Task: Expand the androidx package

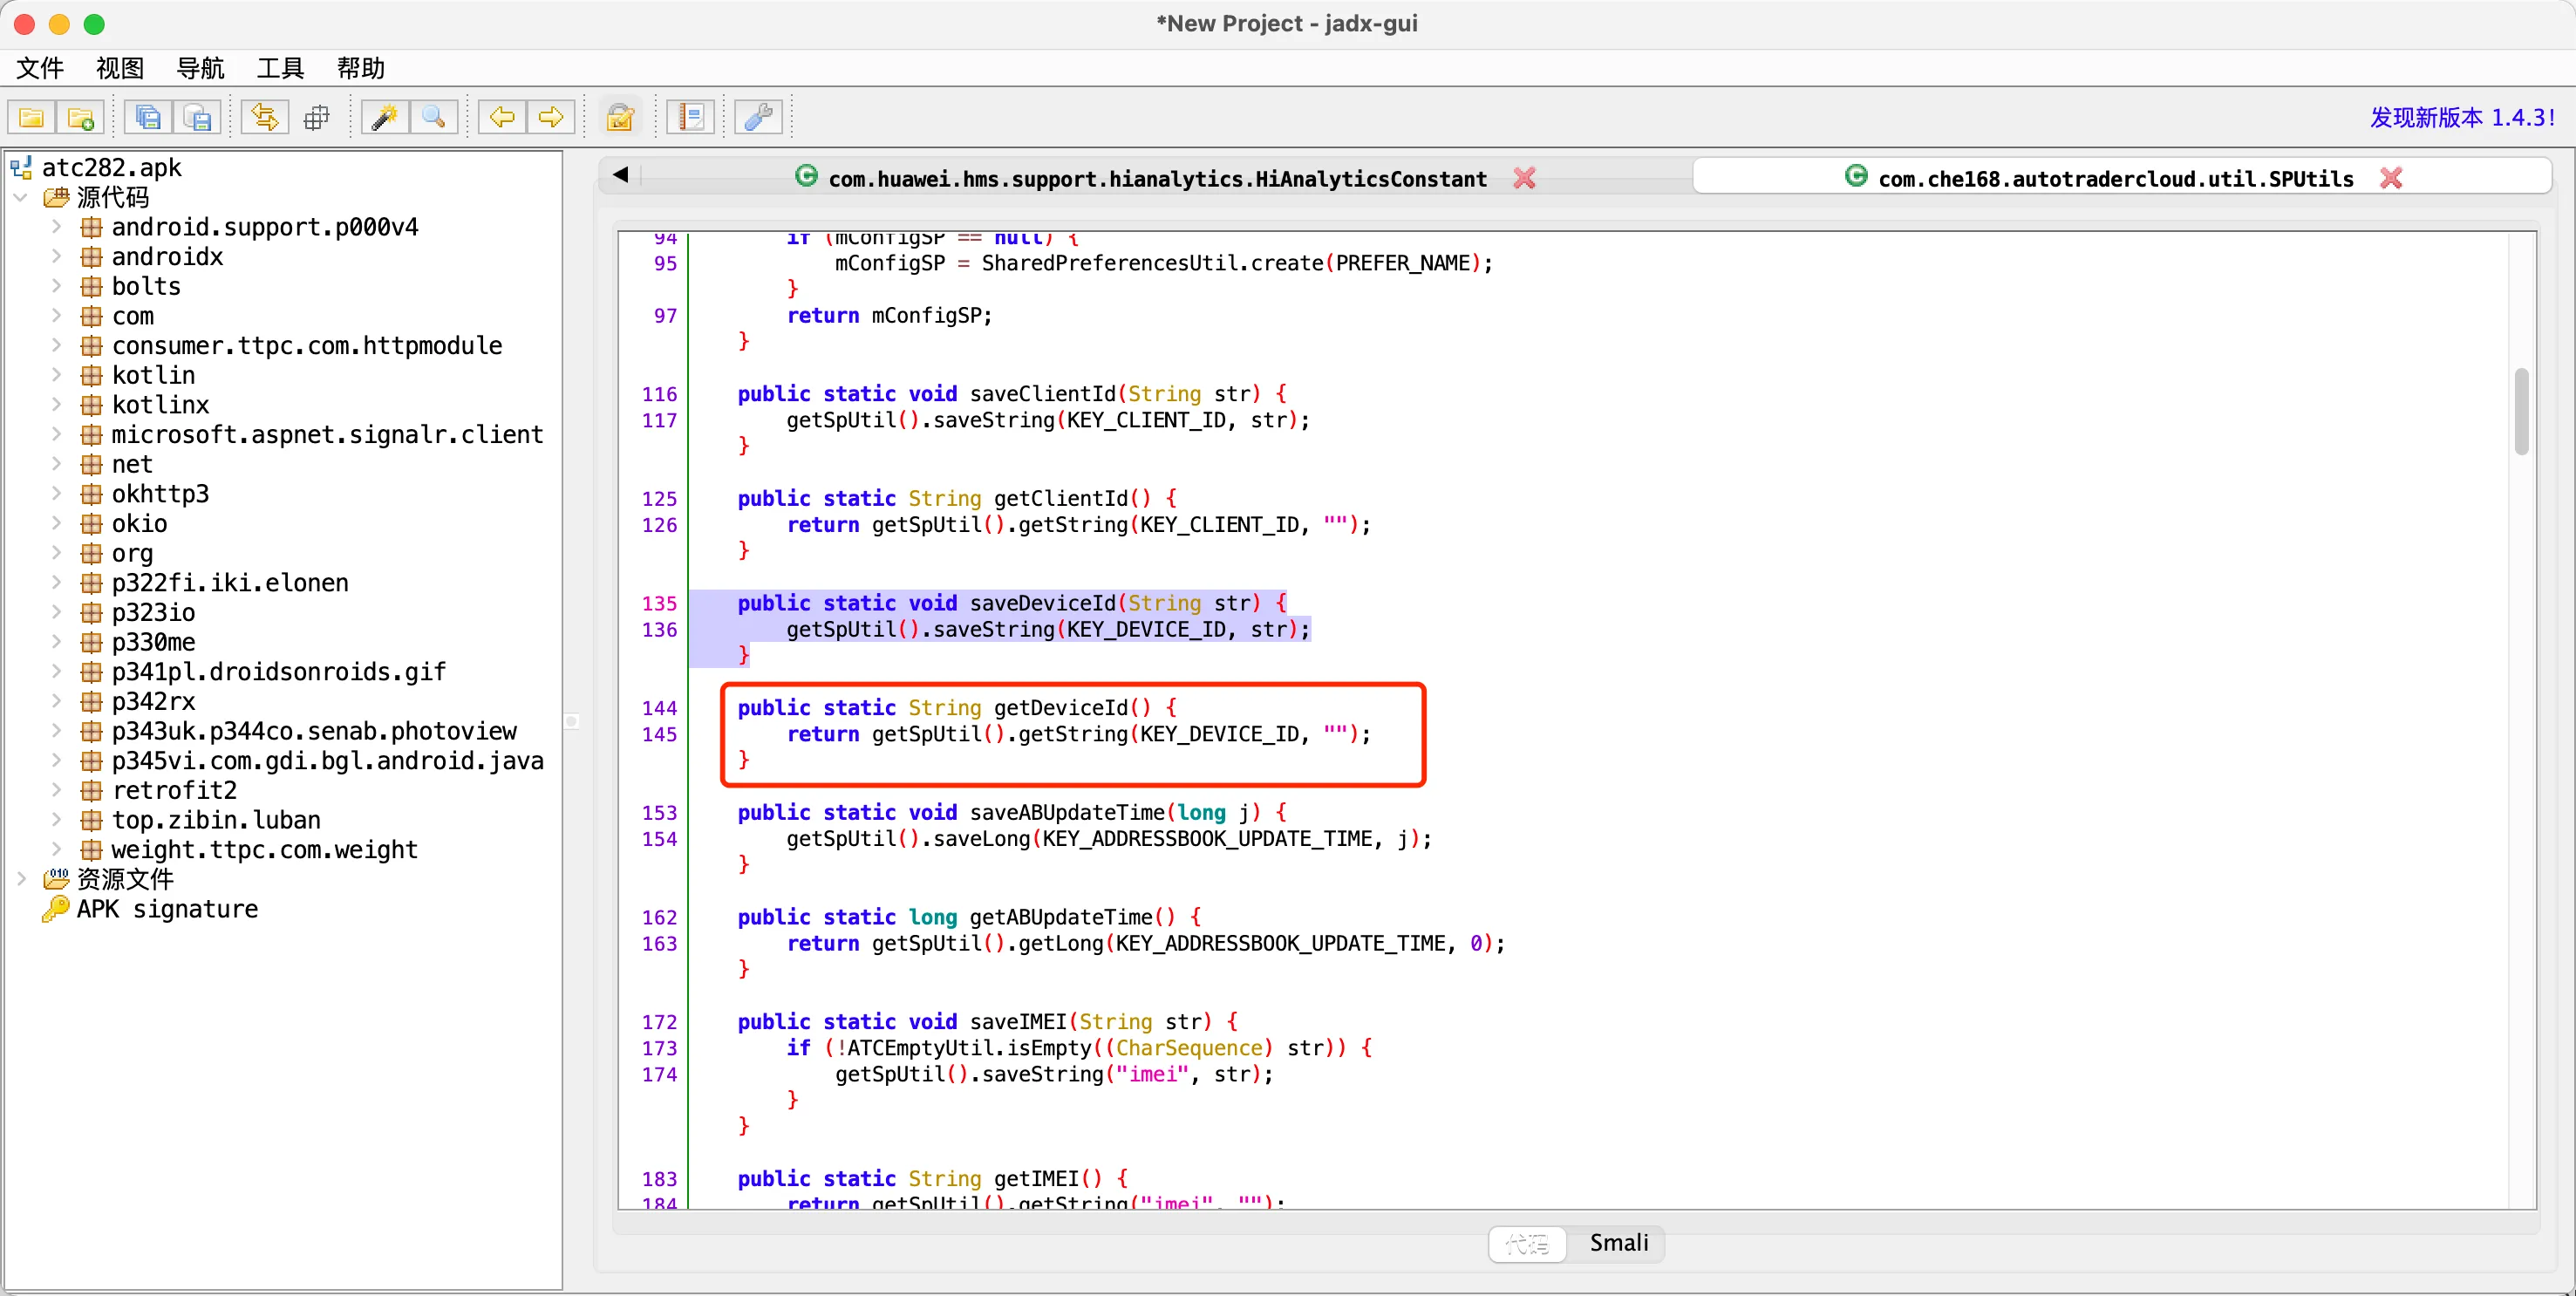Action: (57, 257)
